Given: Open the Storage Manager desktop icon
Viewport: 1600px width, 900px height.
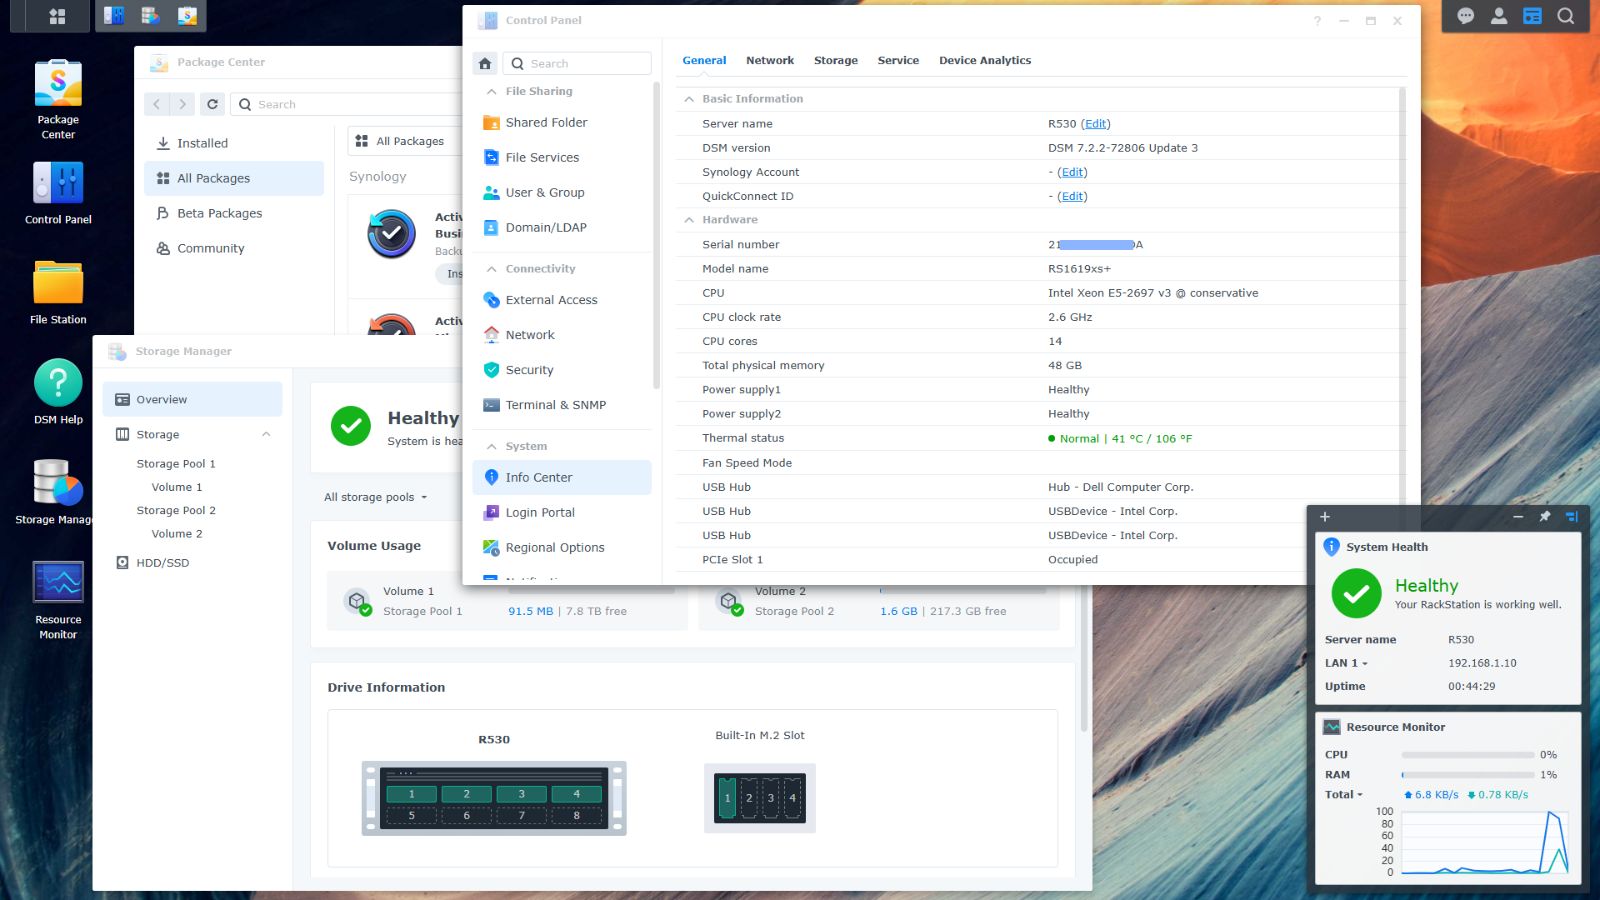Looking at the screenshot, I should pyautogui.click(x=53, y=492).
